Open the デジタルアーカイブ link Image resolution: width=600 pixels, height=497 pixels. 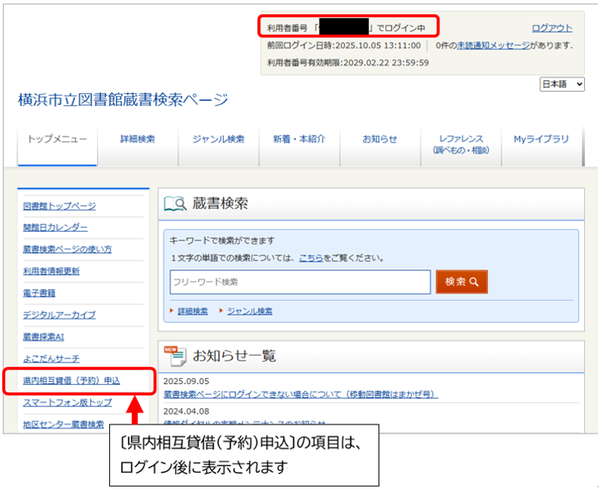[59, 315]
